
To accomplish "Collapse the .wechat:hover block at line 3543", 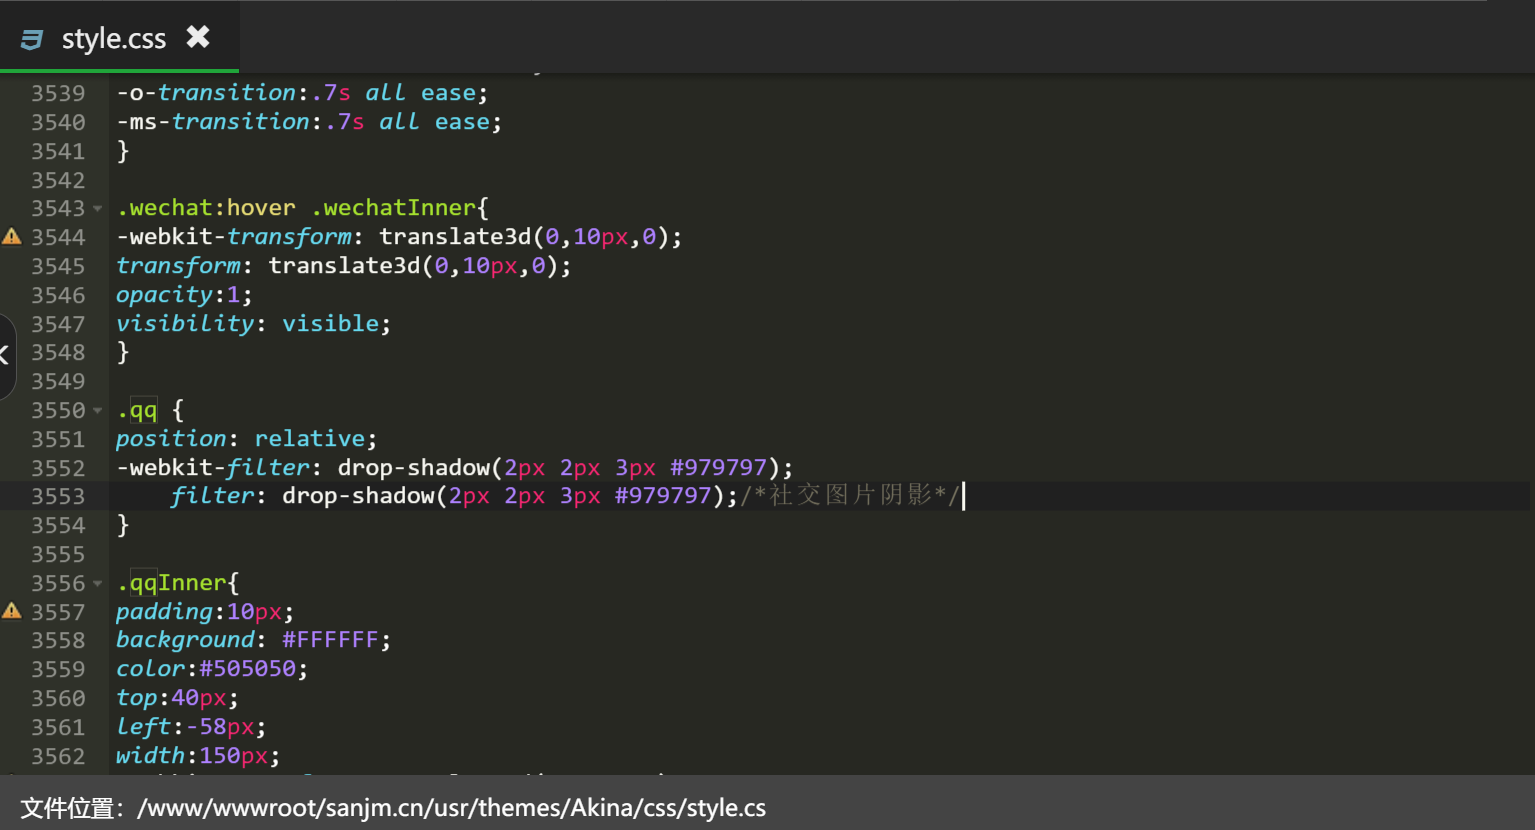I will click(x=98, y=209).
